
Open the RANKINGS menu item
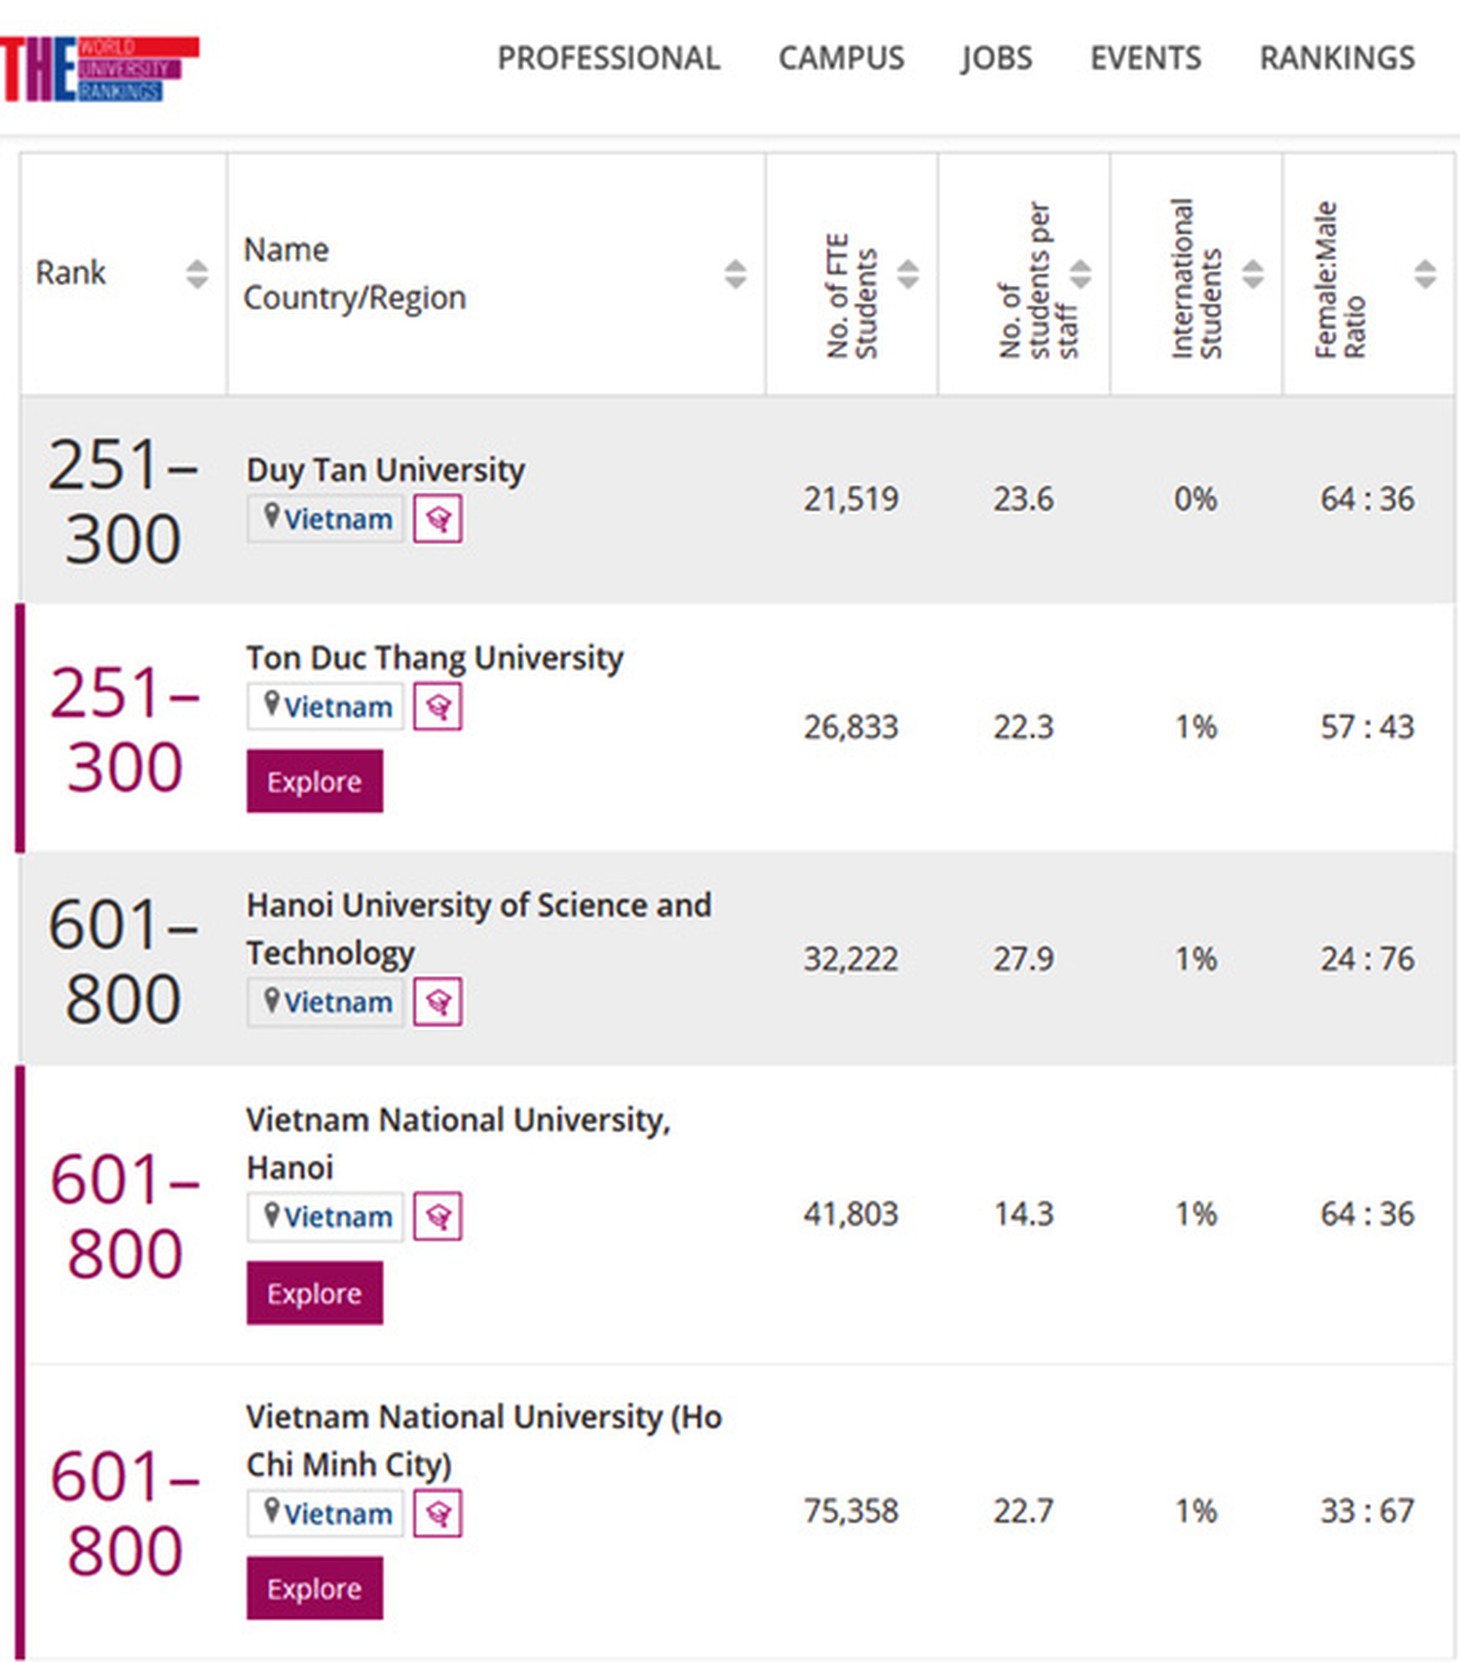click(x=1337, y=58)
